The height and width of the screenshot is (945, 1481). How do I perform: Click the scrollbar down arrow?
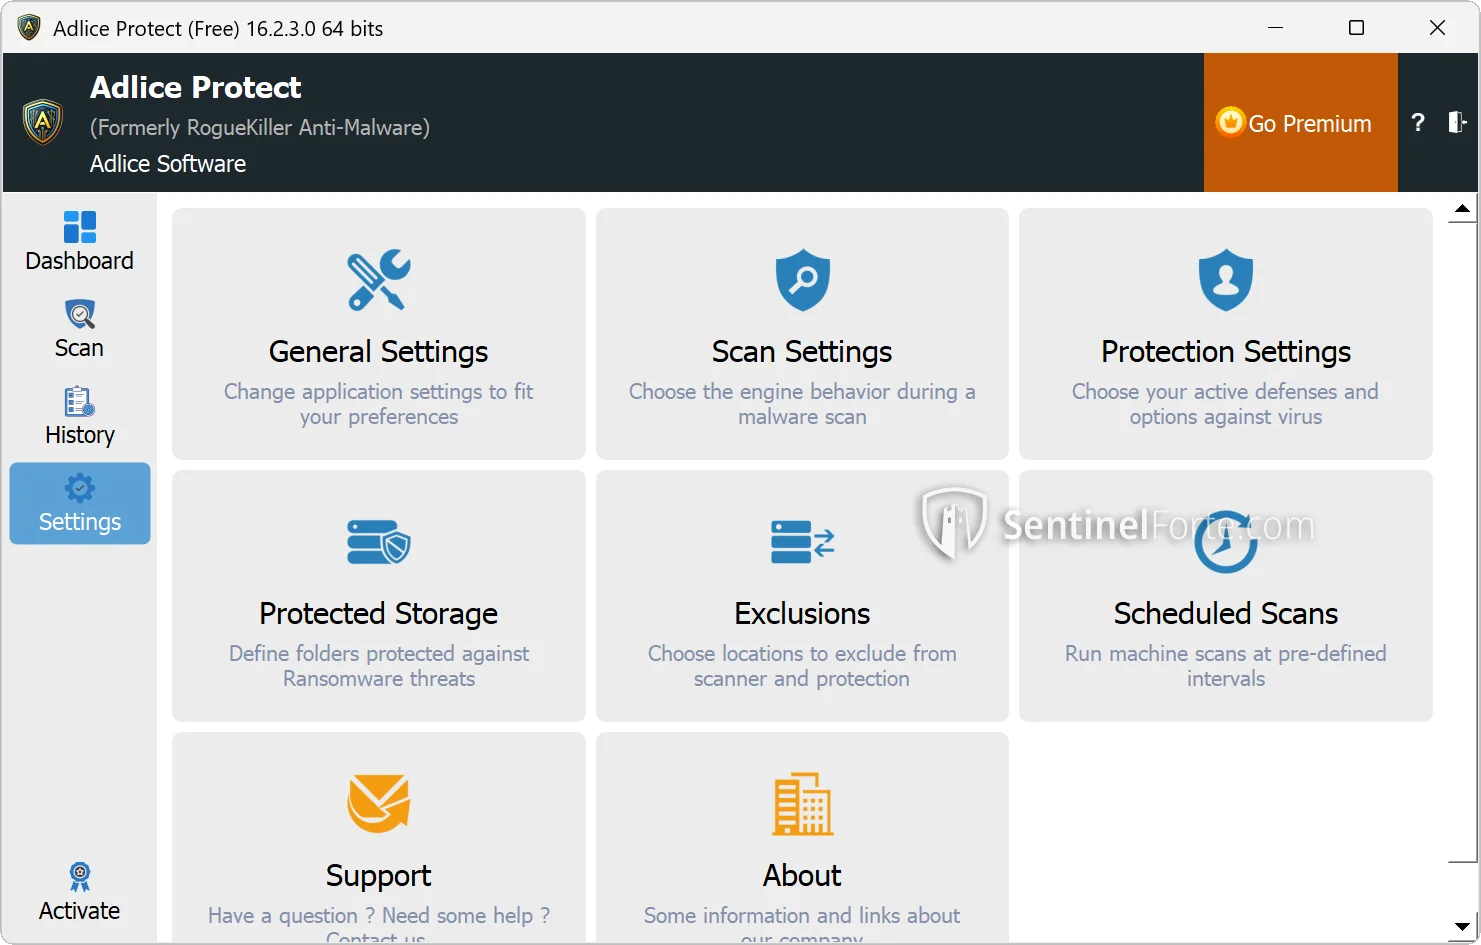(x=1462, y=926)
